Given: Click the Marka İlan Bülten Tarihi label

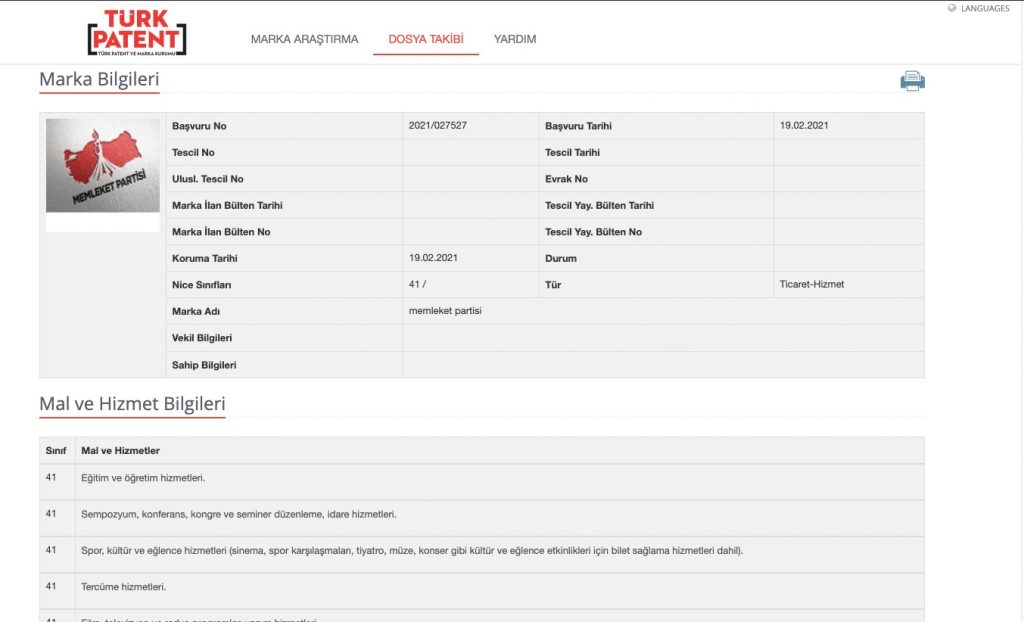Looking at the screenshot, I should [x=227, y=205].
